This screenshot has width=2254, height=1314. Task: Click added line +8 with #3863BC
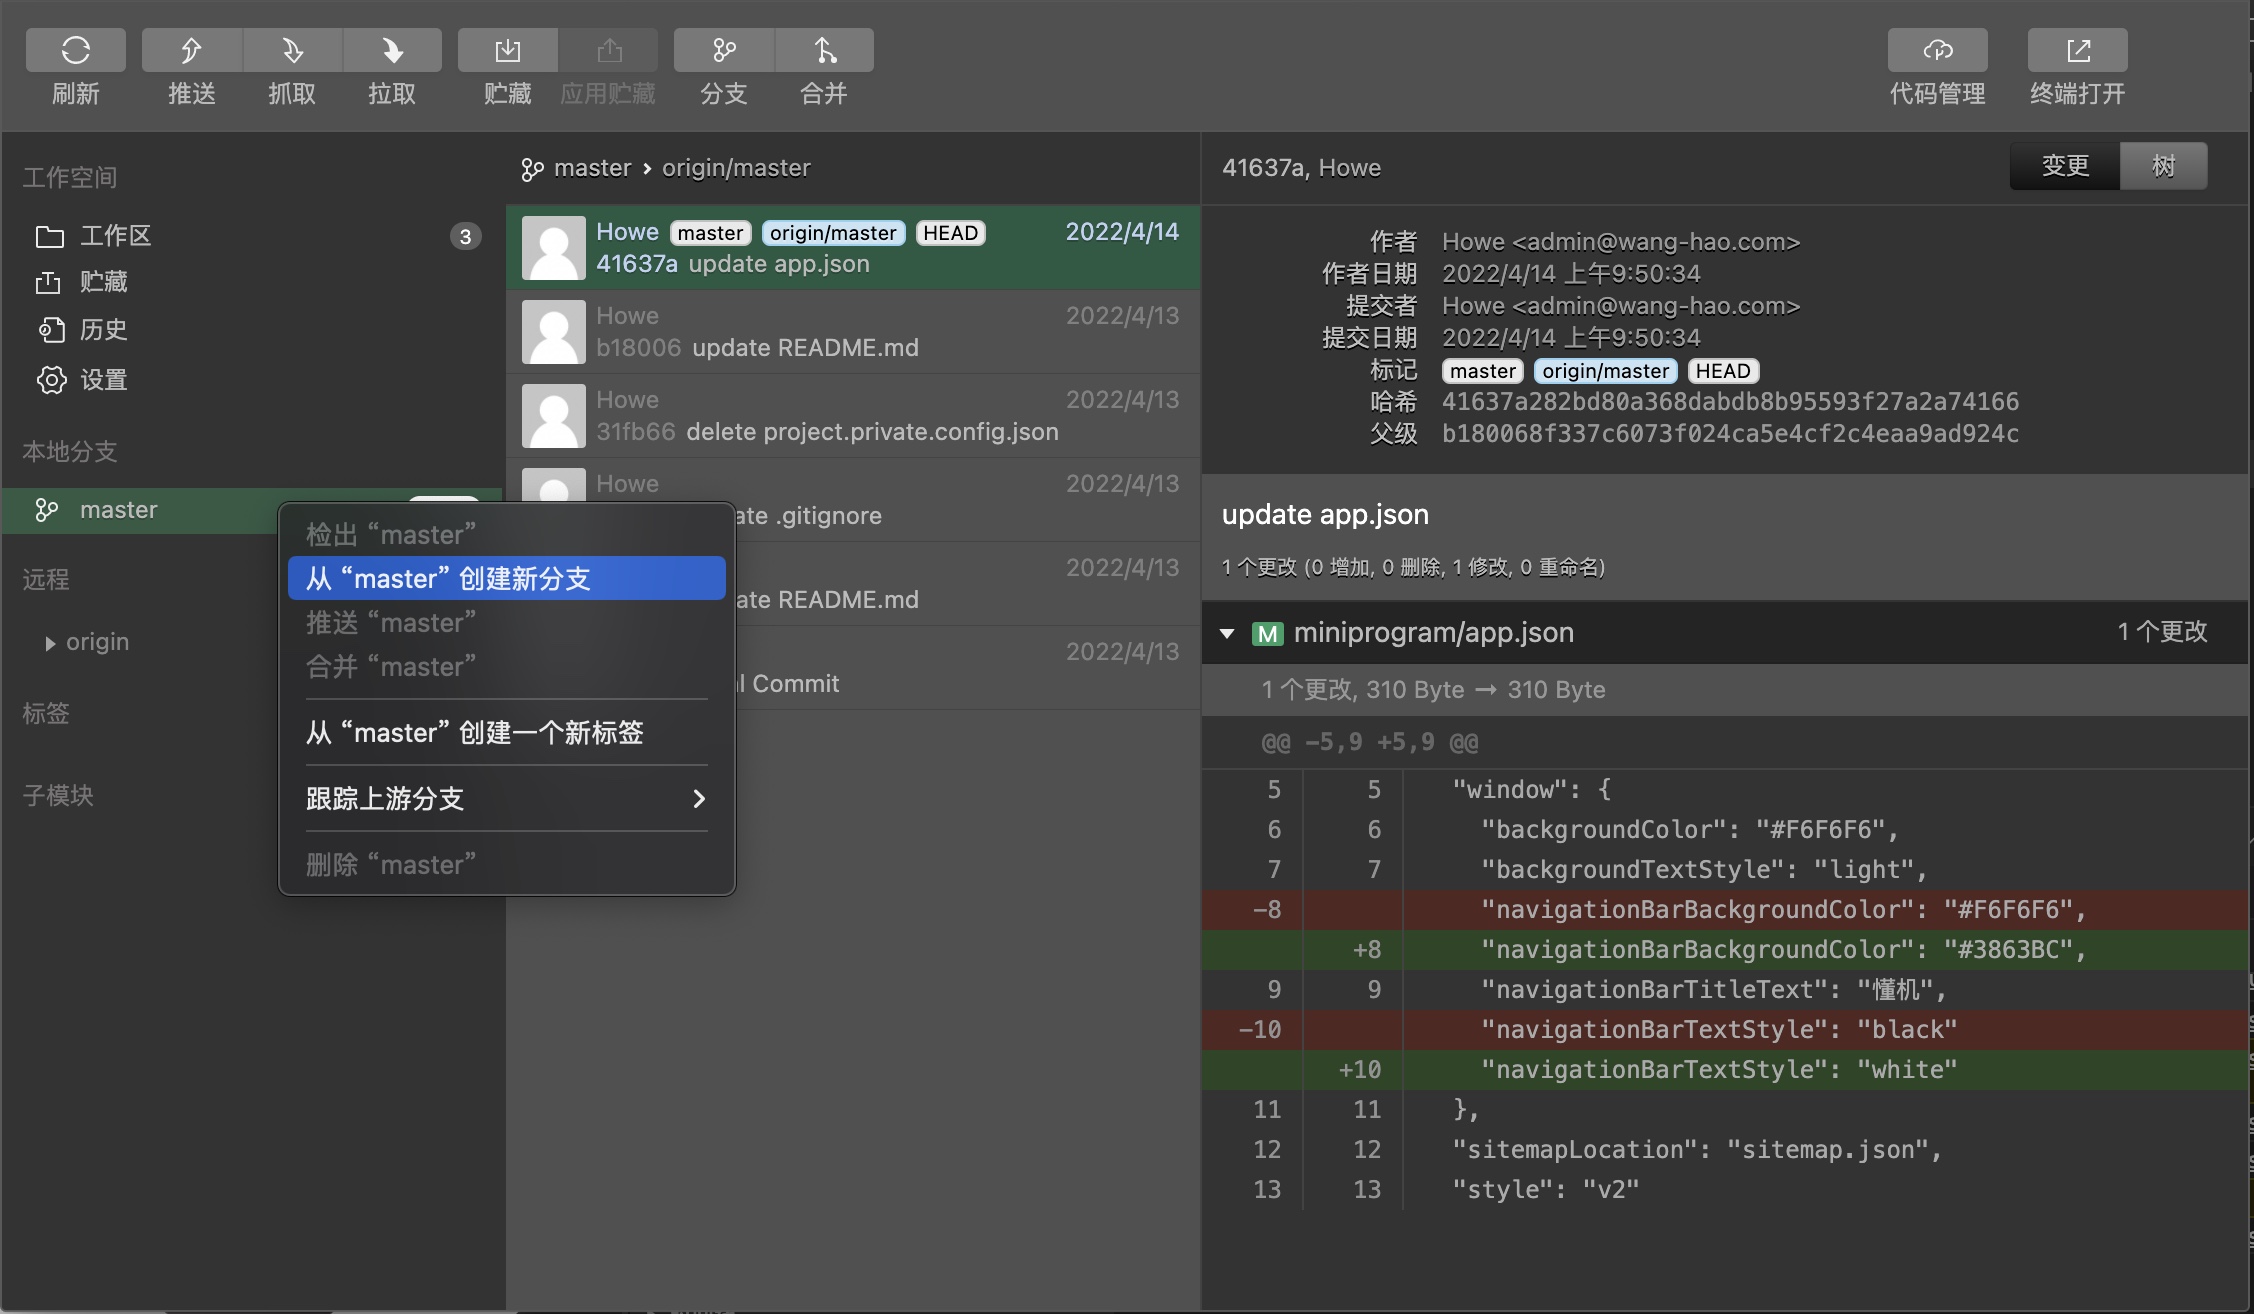(x=1725, y=950)
